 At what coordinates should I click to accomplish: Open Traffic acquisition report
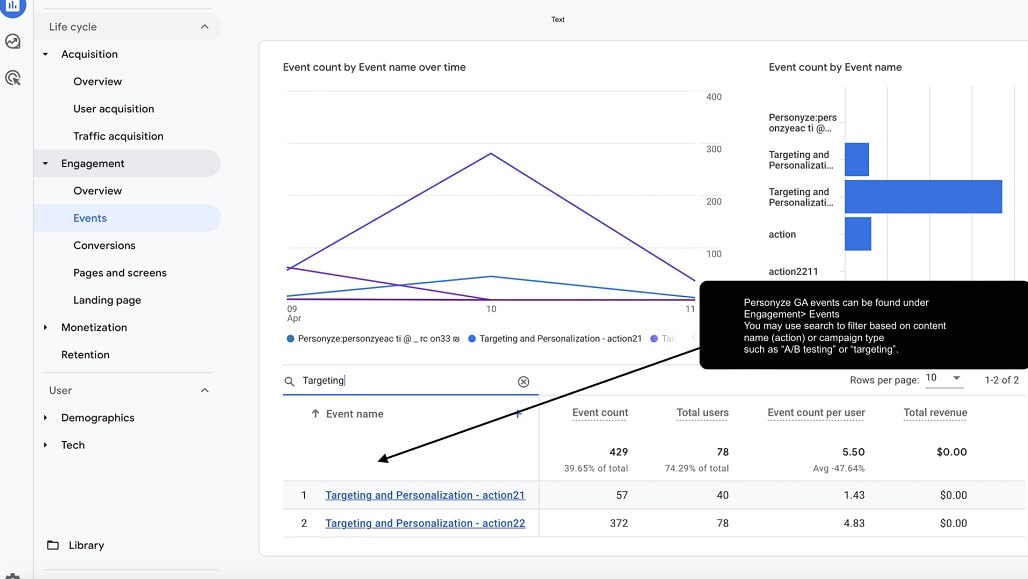click(118, 136)
